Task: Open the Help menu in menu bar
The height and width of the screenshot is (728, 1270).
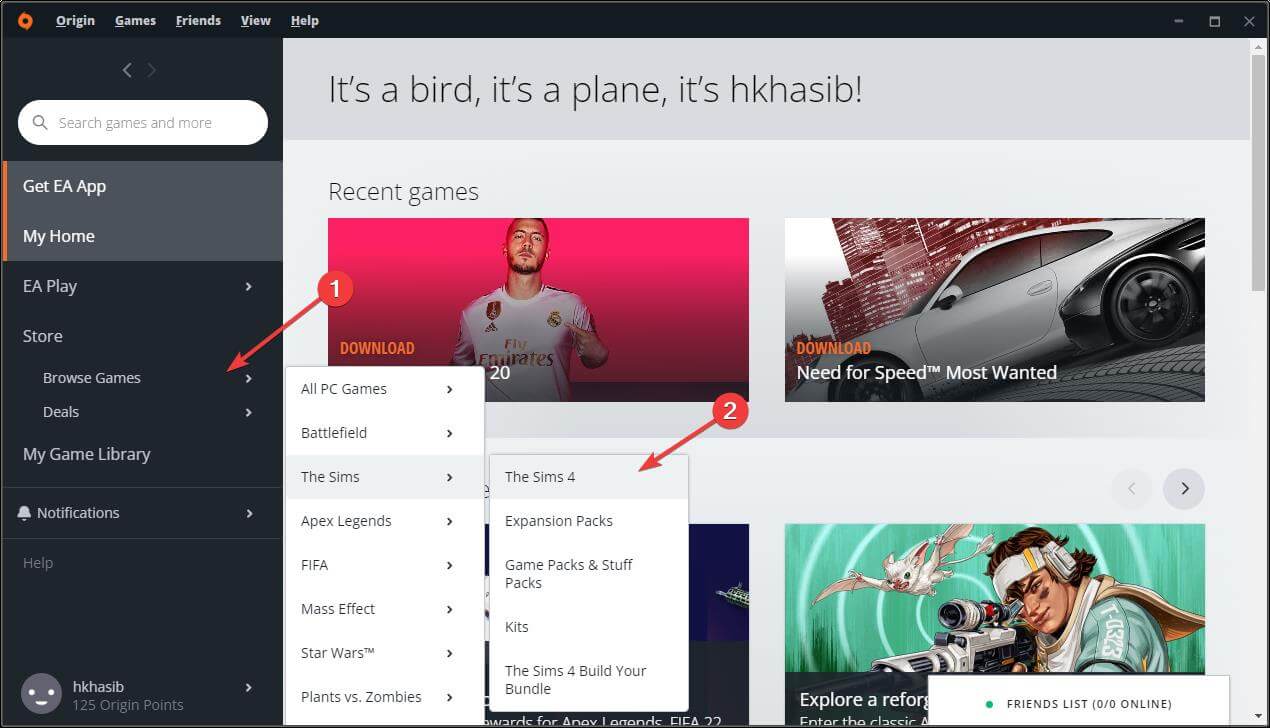Action: (x=305, y=20)
